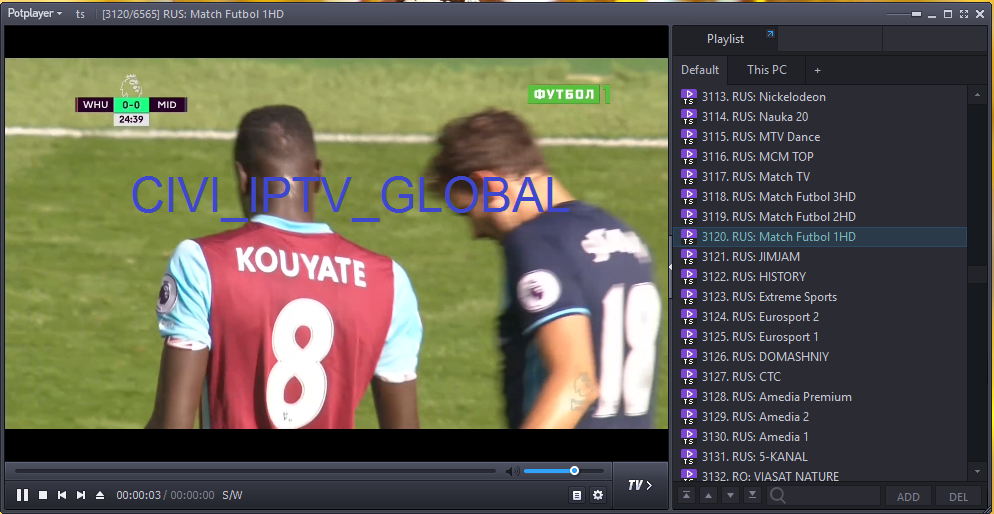Click the eject/open file icon
This screenshot has width=994, height=514.
coord(100,495)
